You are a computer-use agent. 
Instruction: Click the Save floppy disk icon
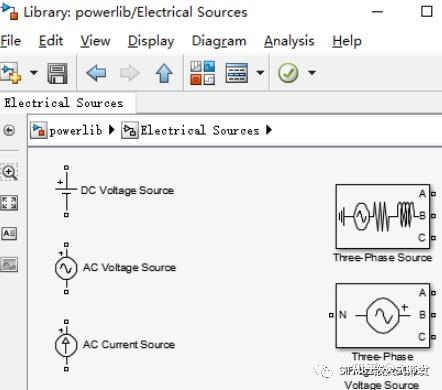click(57, 73)
